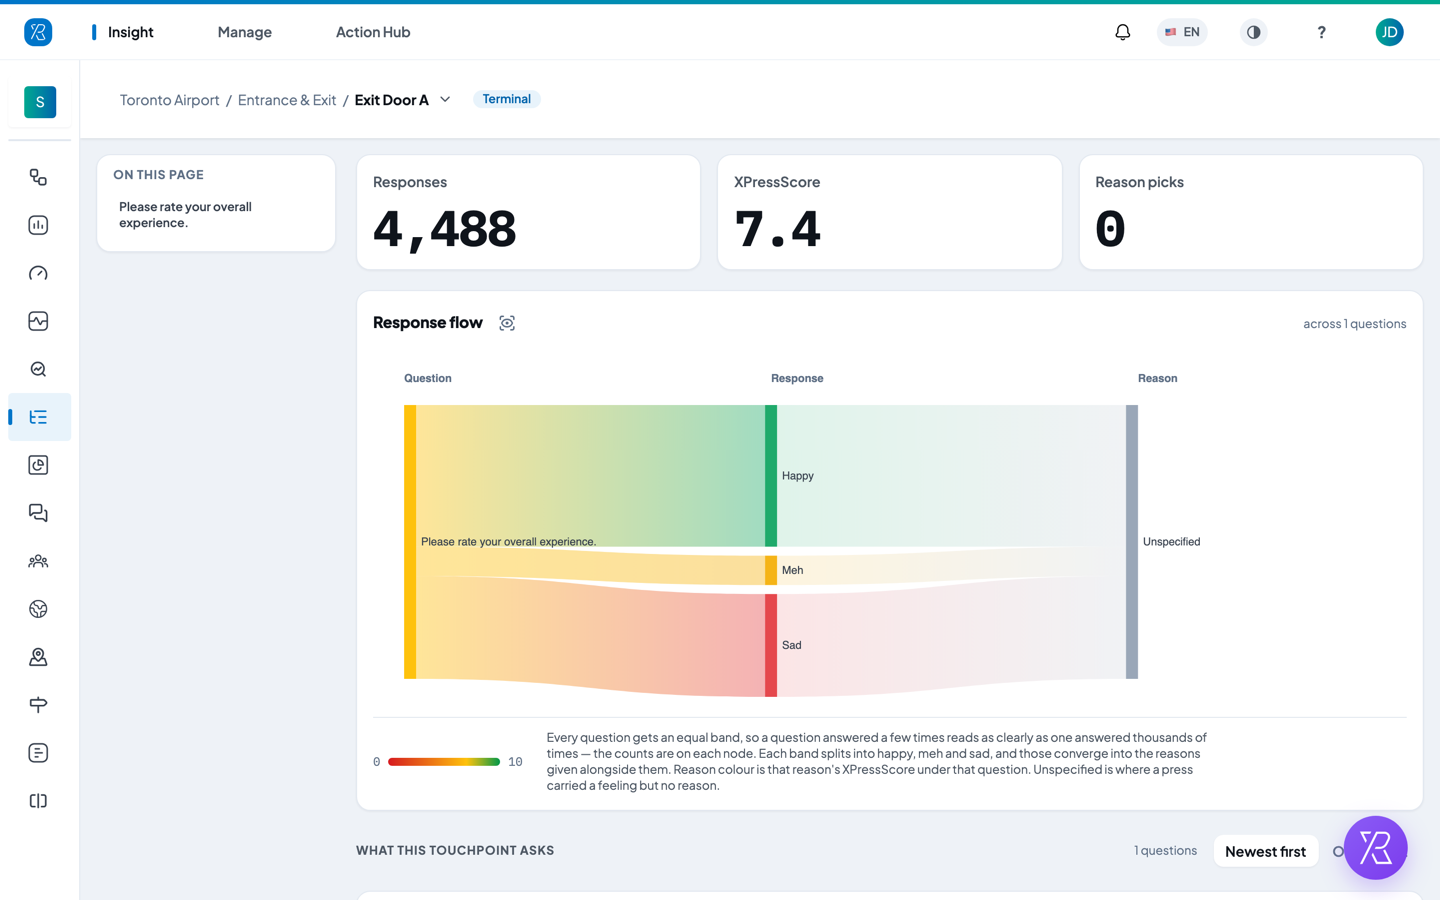The height and width of the screenshot is (900, 1440).
Task: Expand the Exit Door A breadcrumb dropdown
Action: (445, 99)
